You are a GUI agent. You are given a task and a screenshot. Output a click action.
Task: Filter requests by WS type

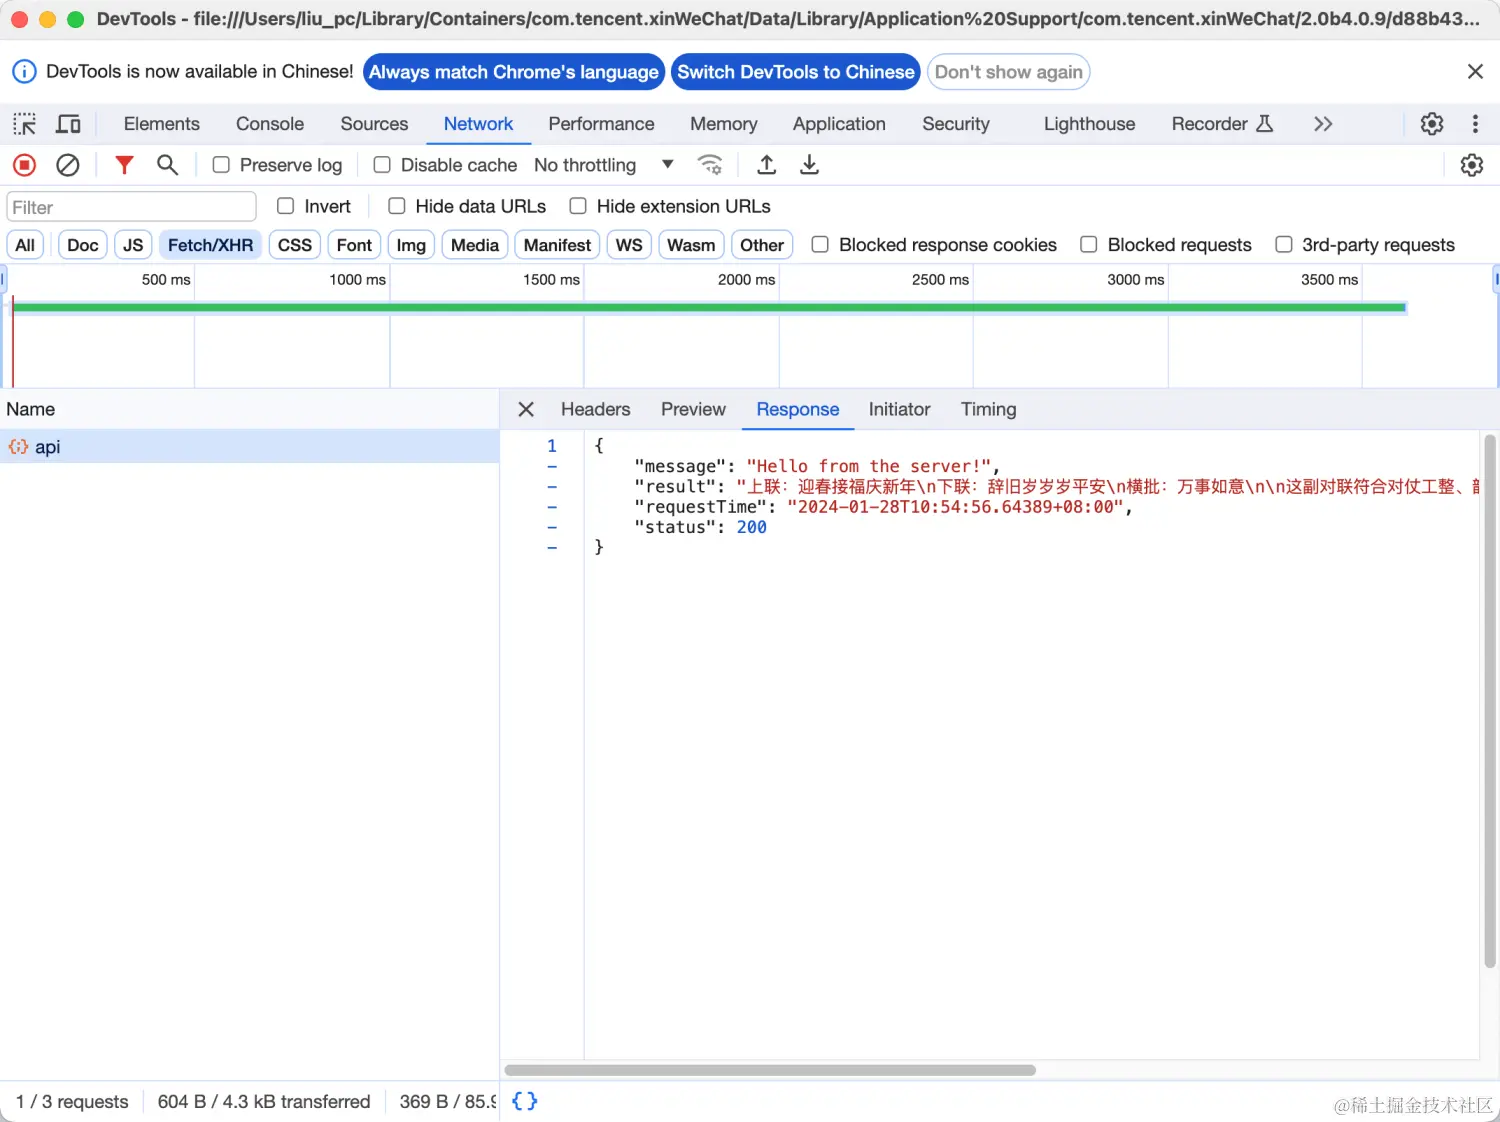[x=629, y=245]
